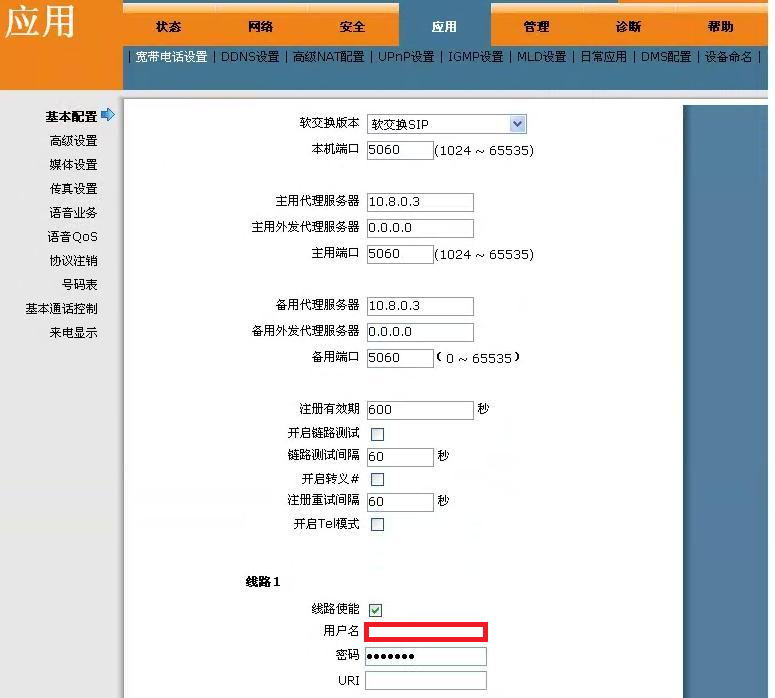Image resolution: width=775 pixels, height=698 pixels.
Task: Open DMS配置 submenu link
Action: [x=666, y=57]
